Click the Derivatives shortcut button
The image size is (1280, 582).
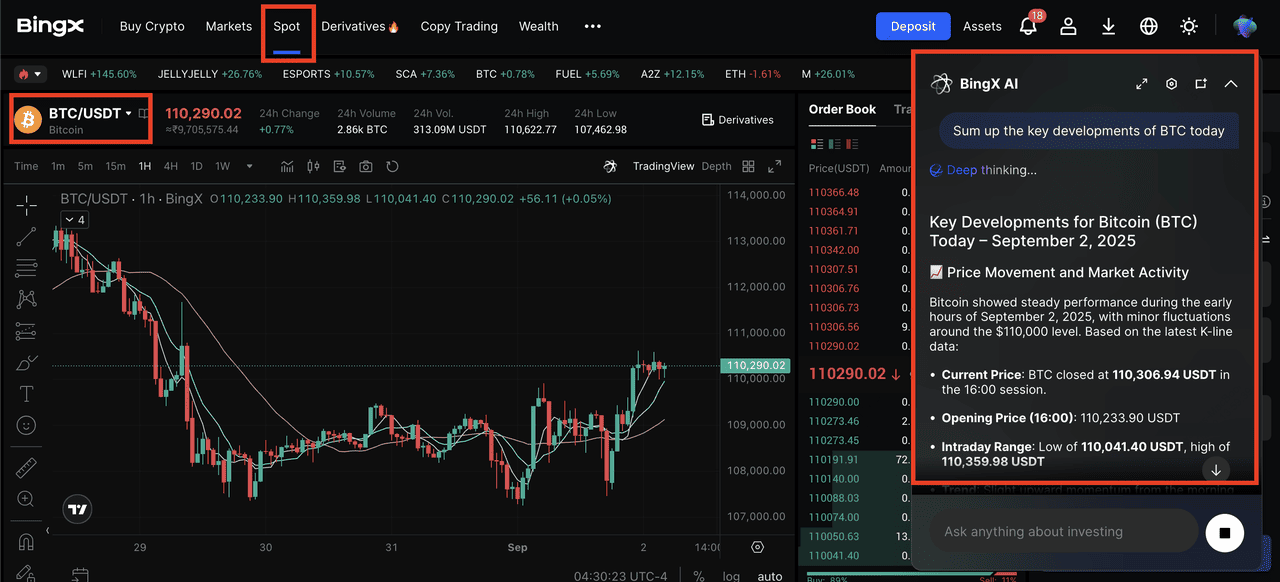click(738, 120)
